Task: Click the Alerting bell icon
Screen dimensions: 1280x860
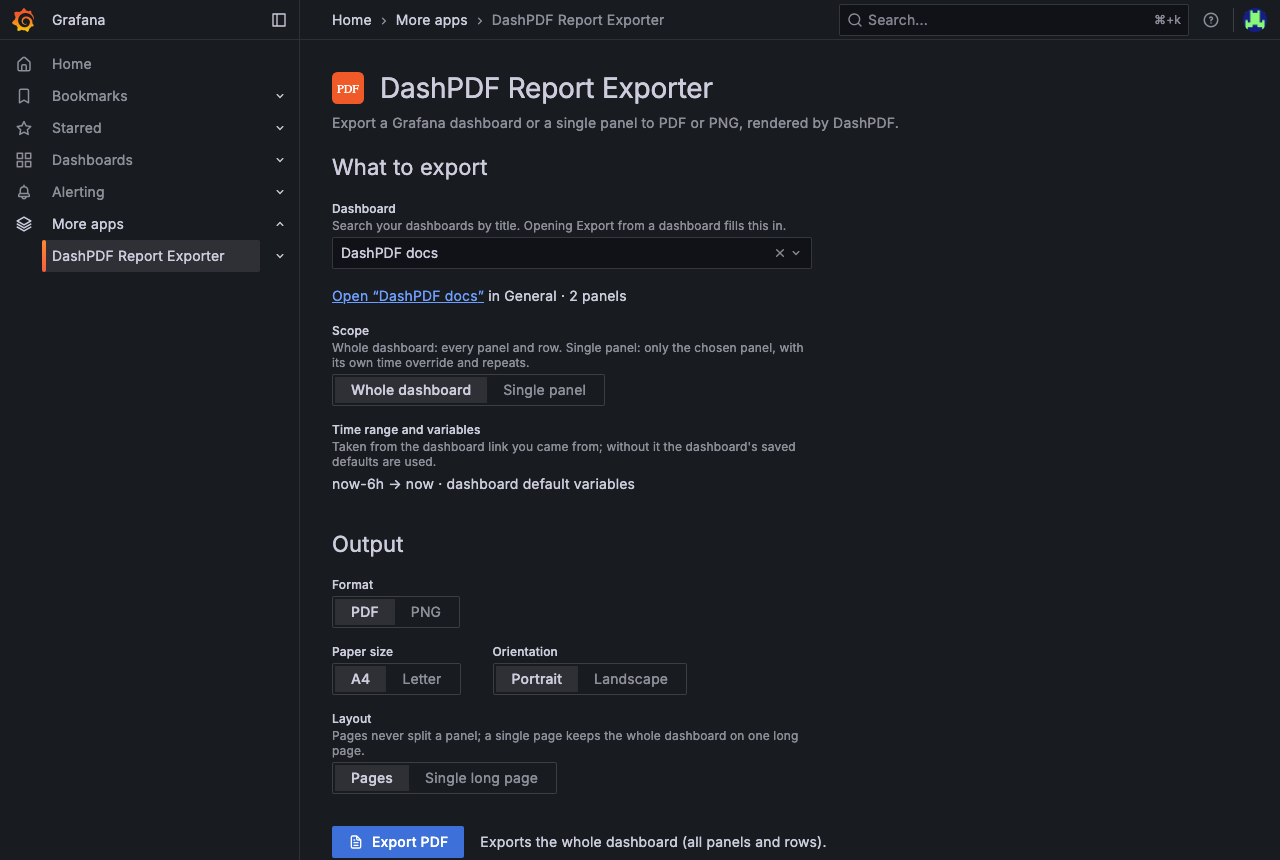Action: pos(24,192)
